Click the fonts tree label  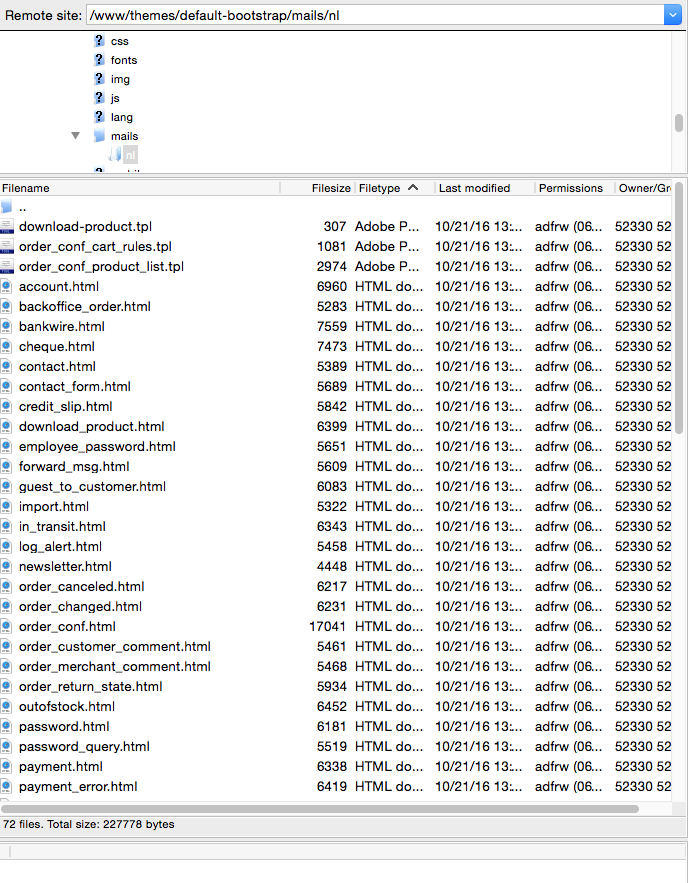click(x=124, y=60)
